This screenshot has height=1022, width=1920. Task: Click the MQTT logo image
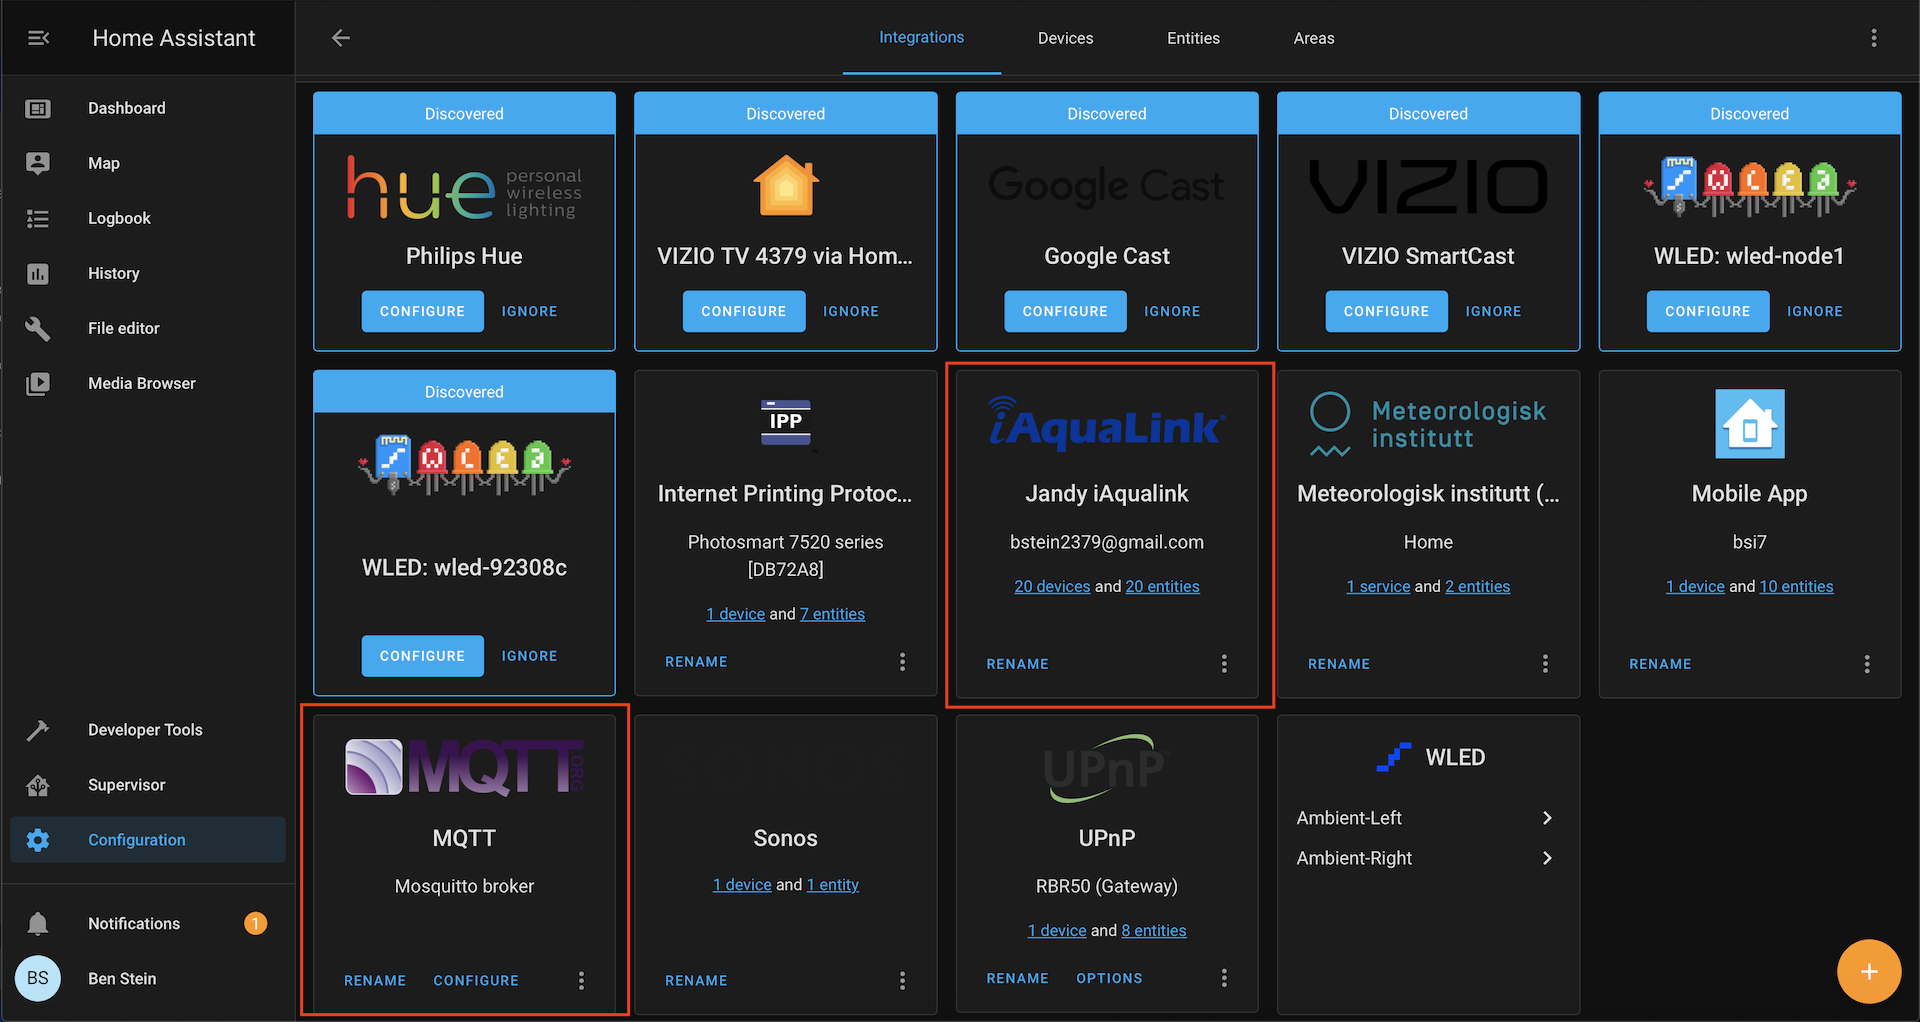[x=464, y=767]
